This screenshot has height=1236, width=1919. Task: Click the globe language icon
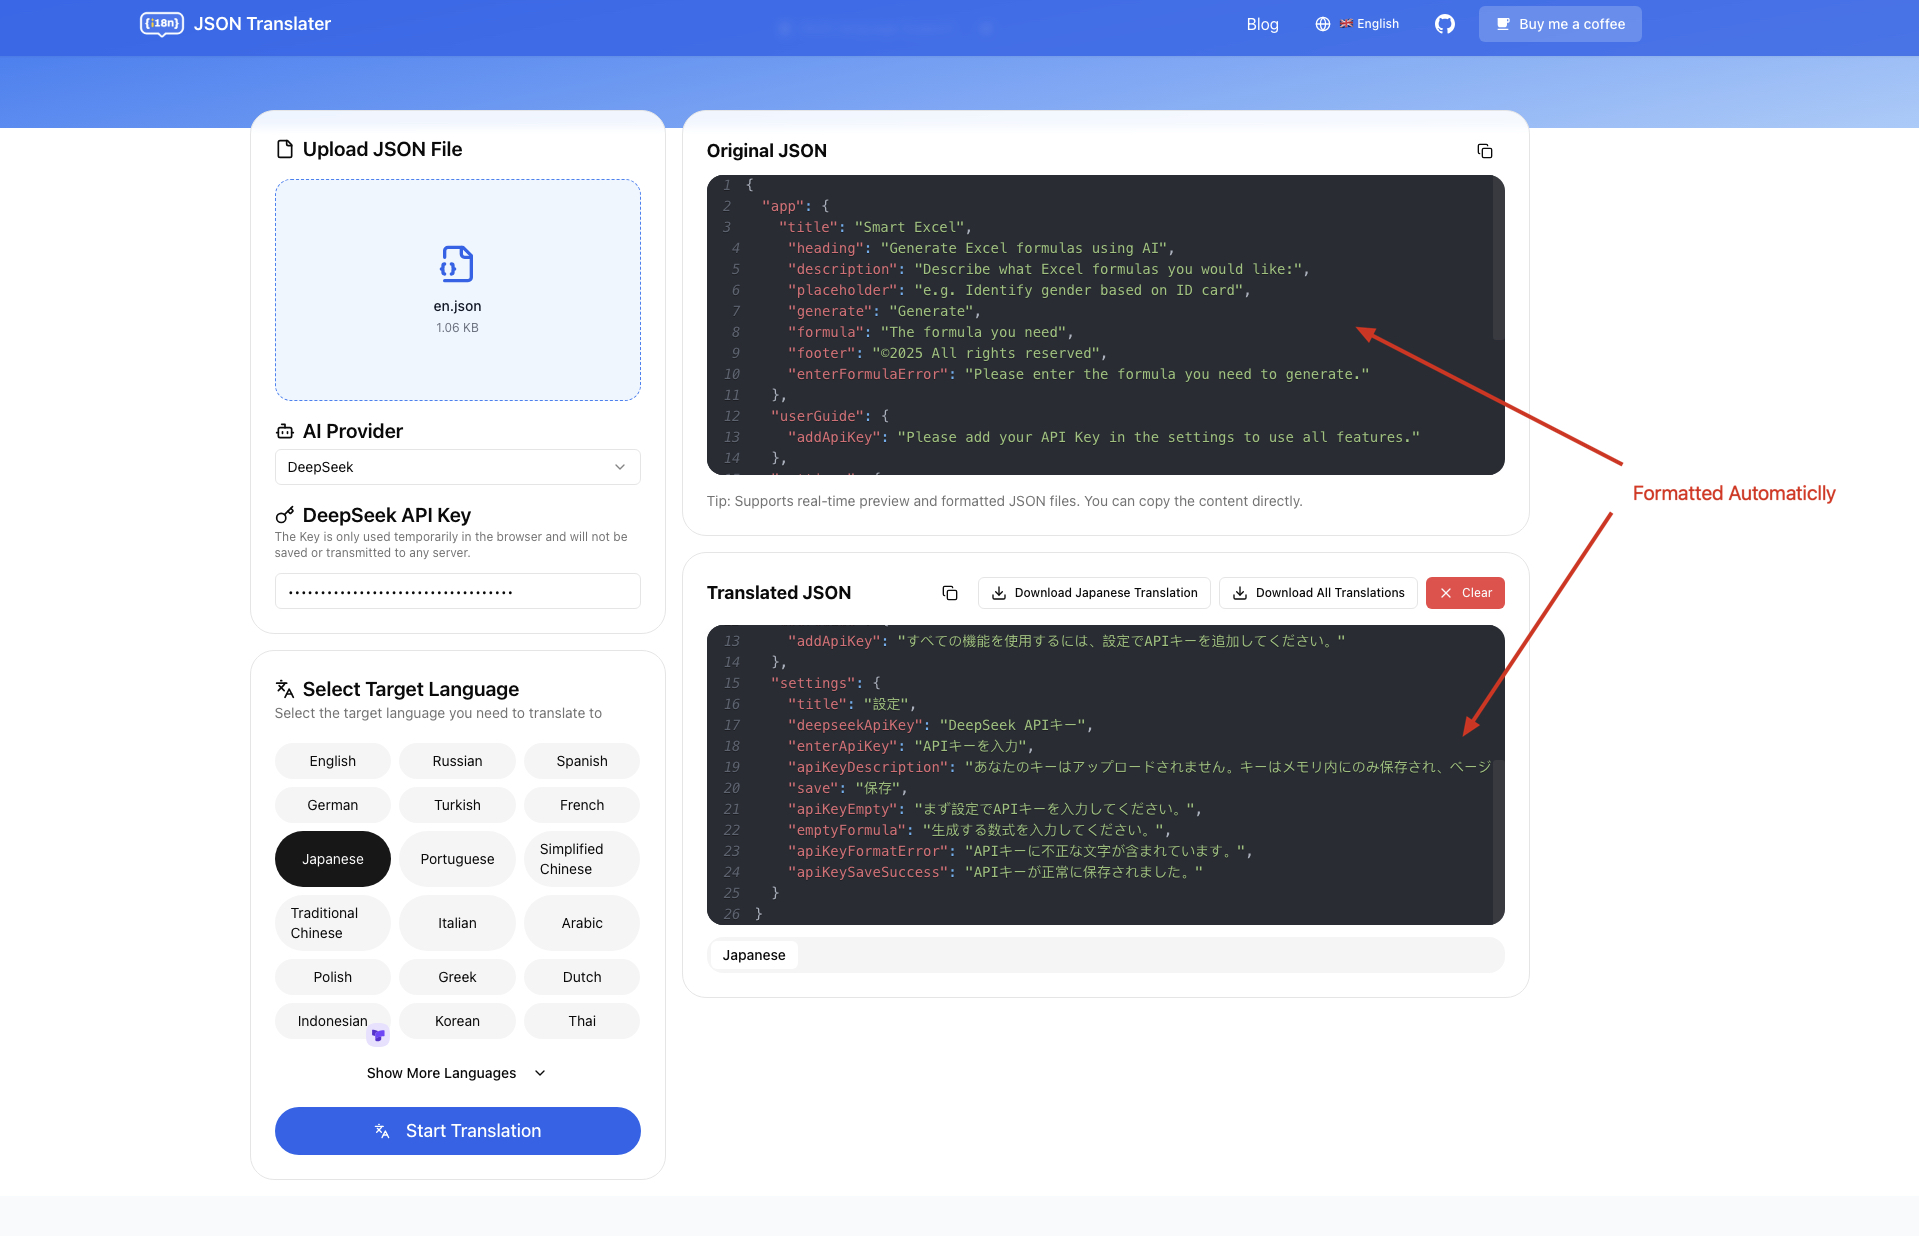point(1322,23)
